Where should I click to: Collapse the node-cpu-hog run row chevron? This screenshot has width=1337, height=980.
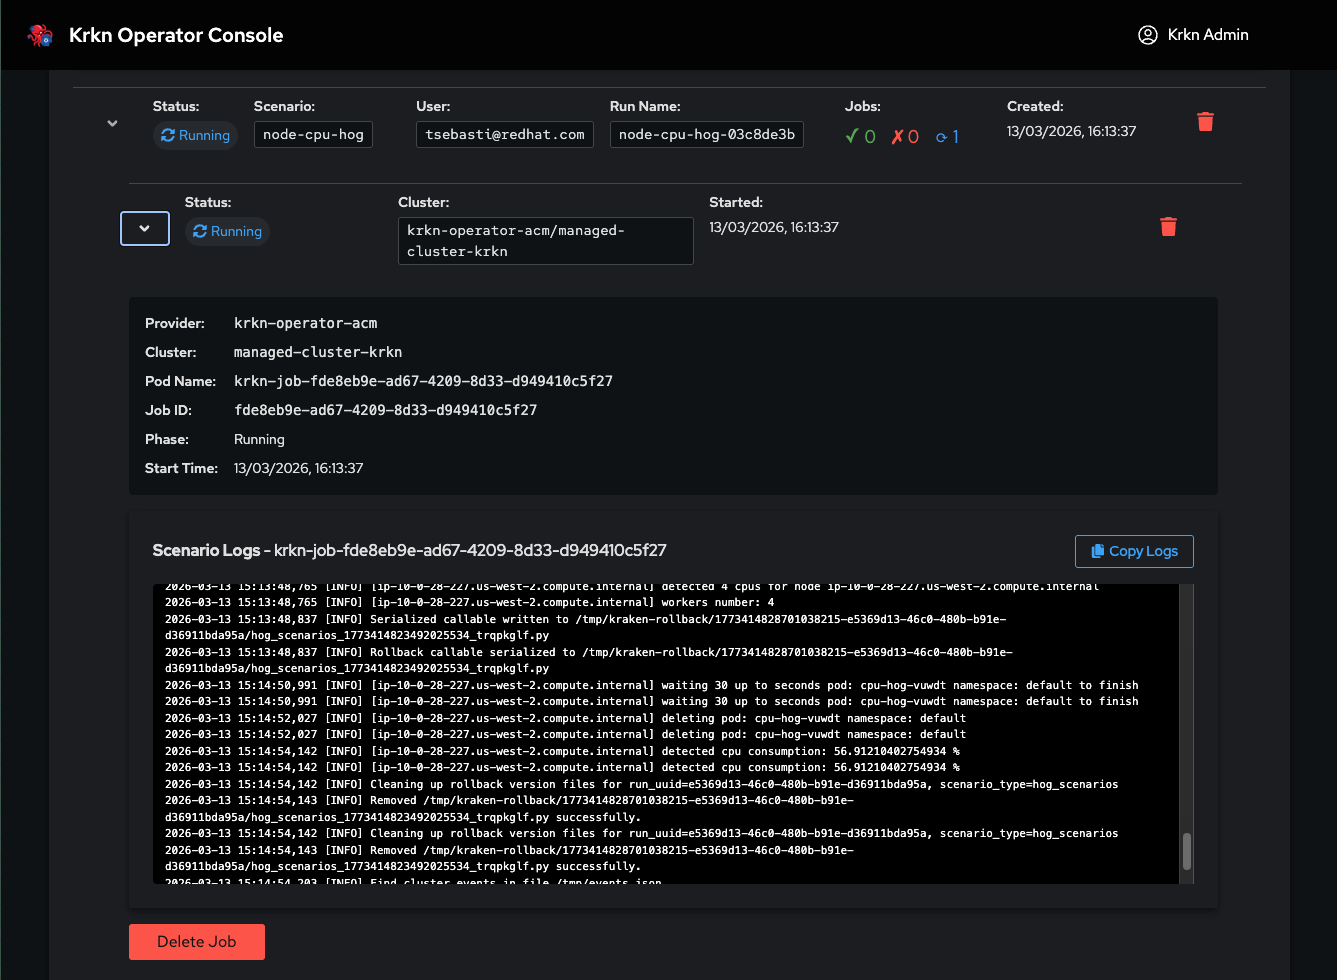(112, 123)
